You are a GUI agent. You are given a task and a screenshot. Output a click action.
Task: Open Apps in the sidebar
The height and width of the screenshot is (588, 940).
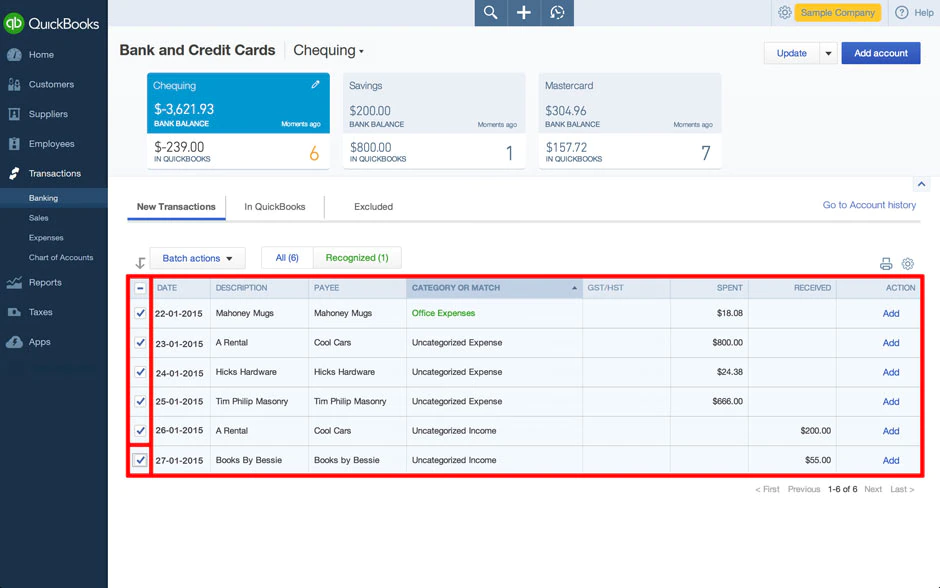pos(39,342)
